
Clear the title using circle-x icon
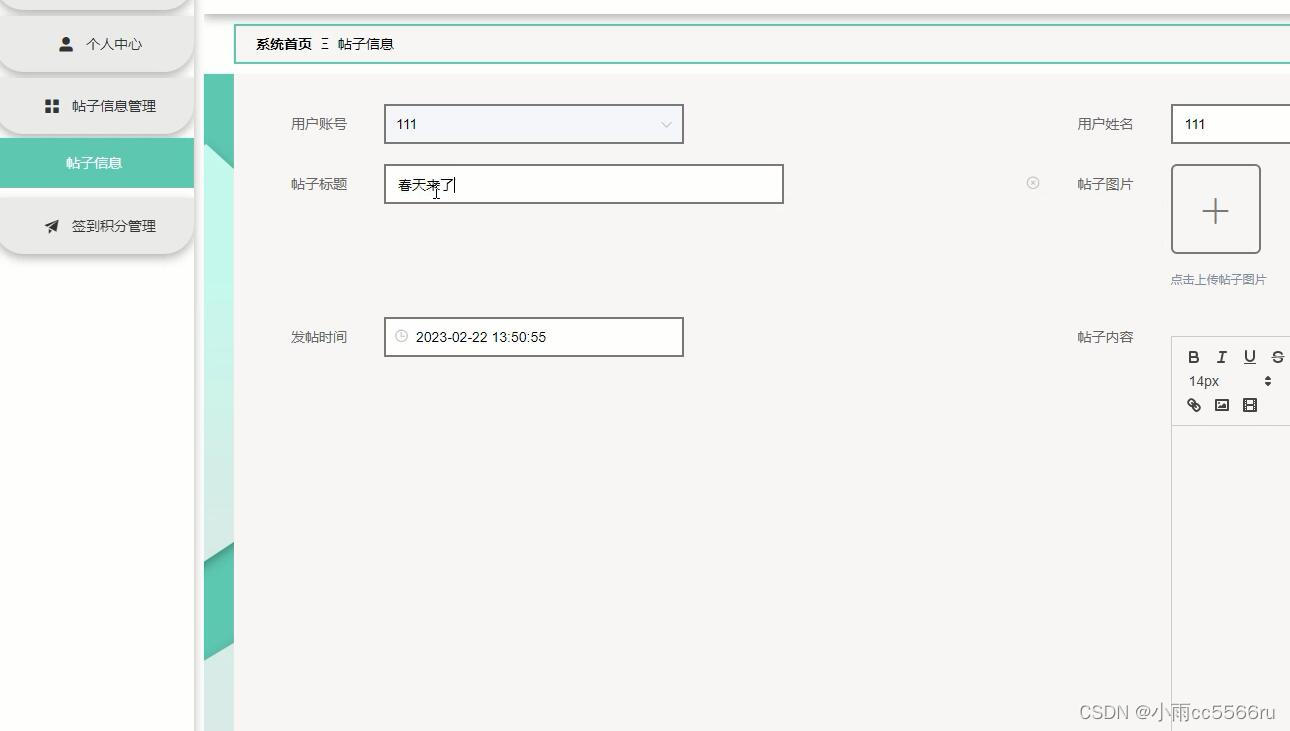point(1033,183)
